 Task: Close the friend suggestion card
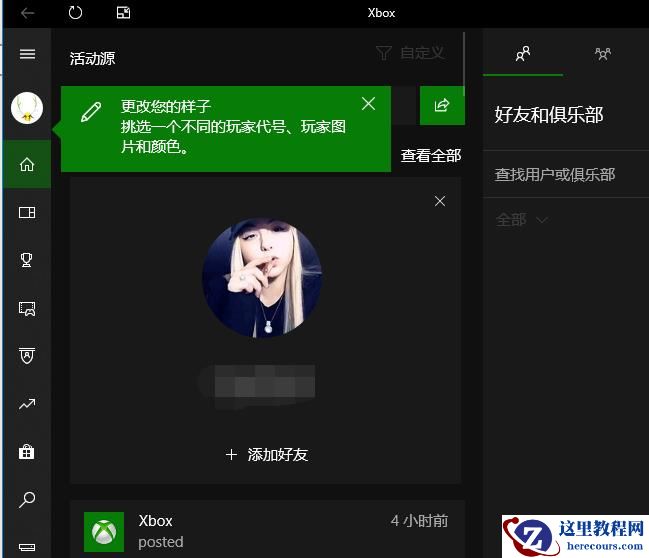point(440,201)
